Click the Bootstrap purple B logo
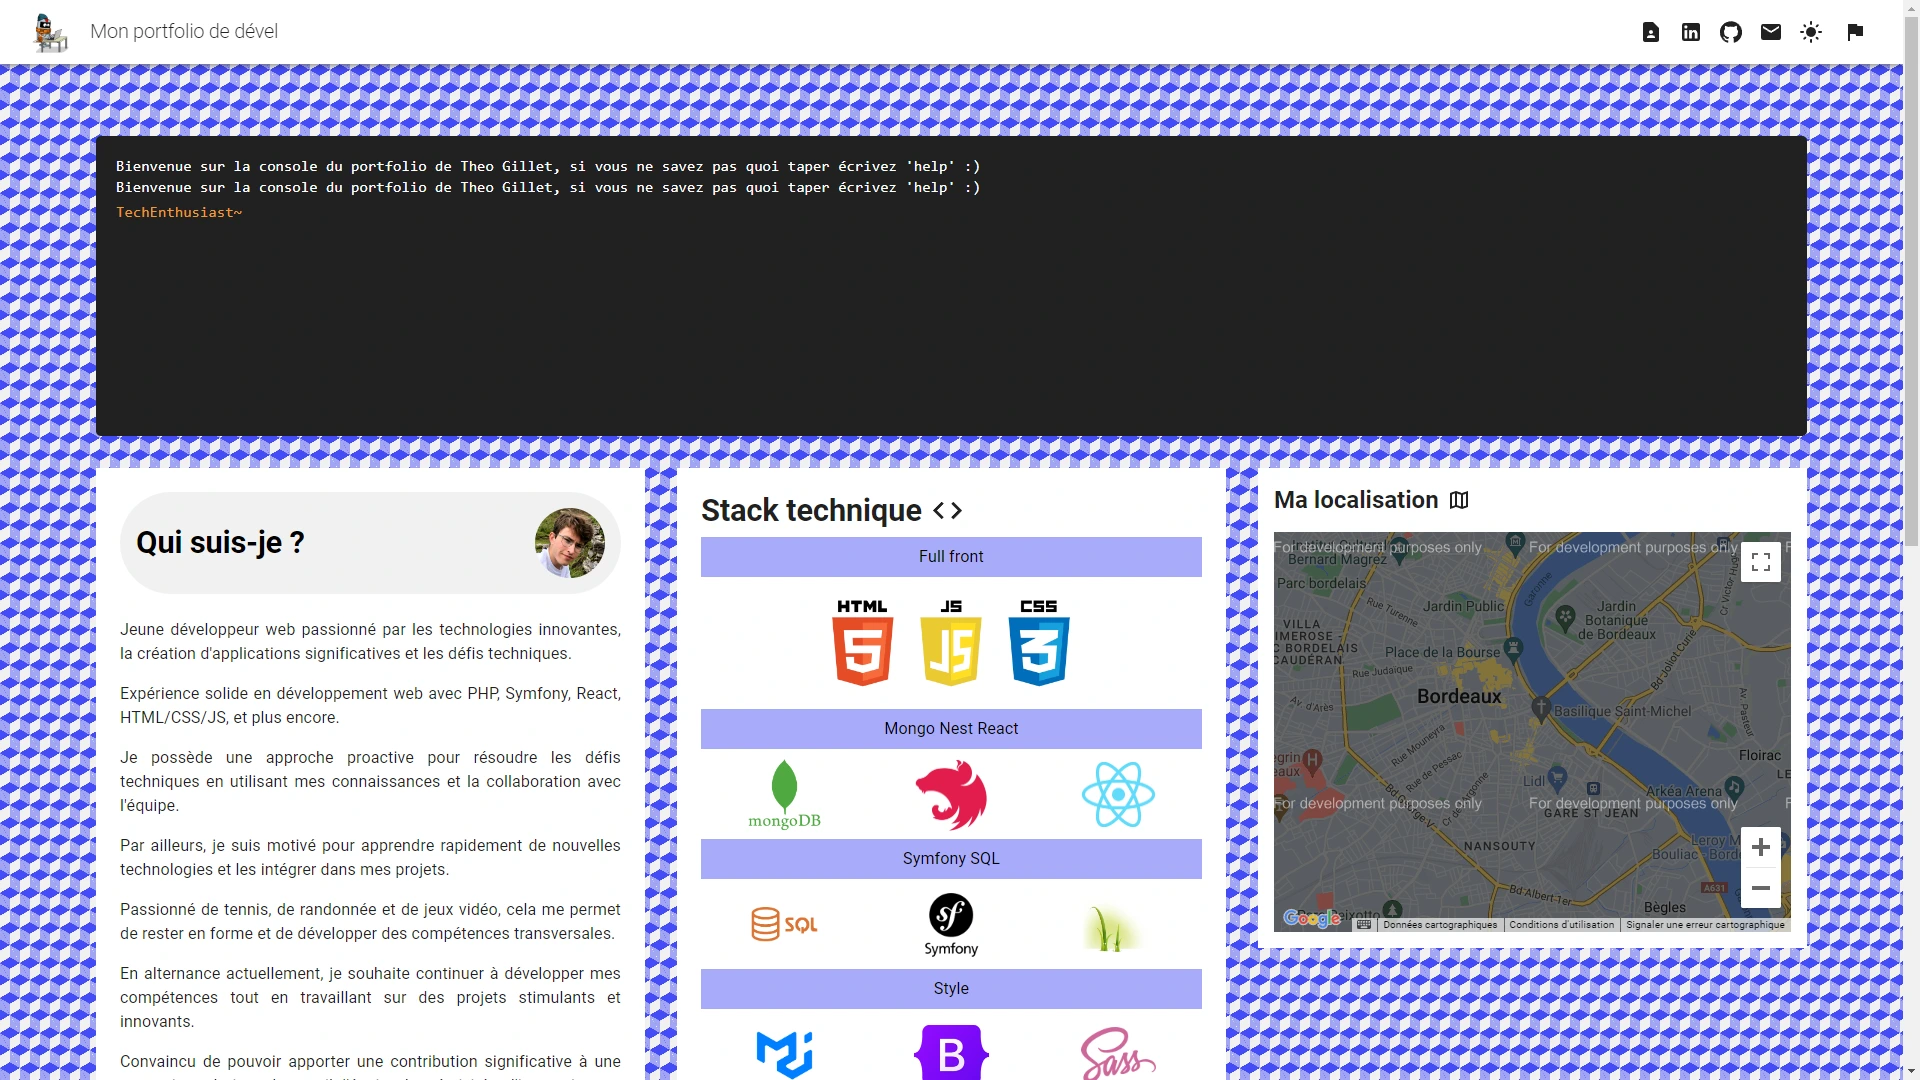 click(x=951, y=1052)
